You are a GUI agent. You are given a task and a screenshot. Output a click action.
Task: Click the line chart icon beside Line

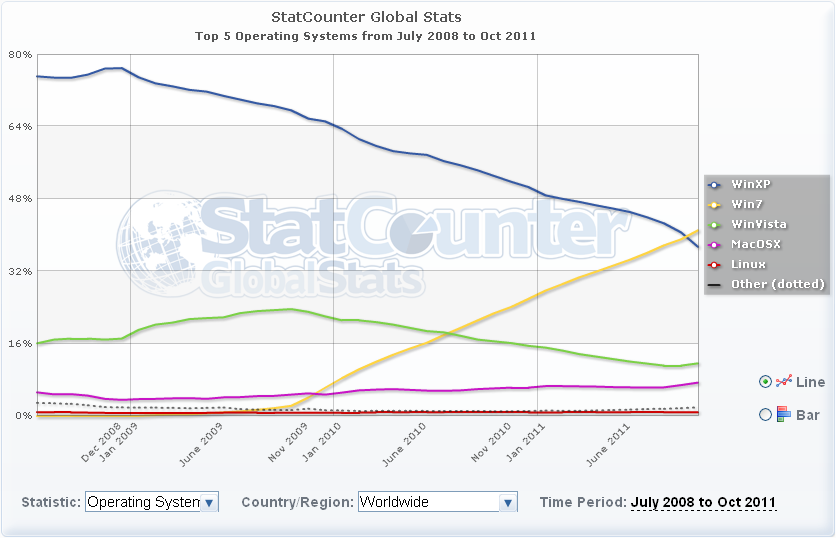(x=784, y=381)
